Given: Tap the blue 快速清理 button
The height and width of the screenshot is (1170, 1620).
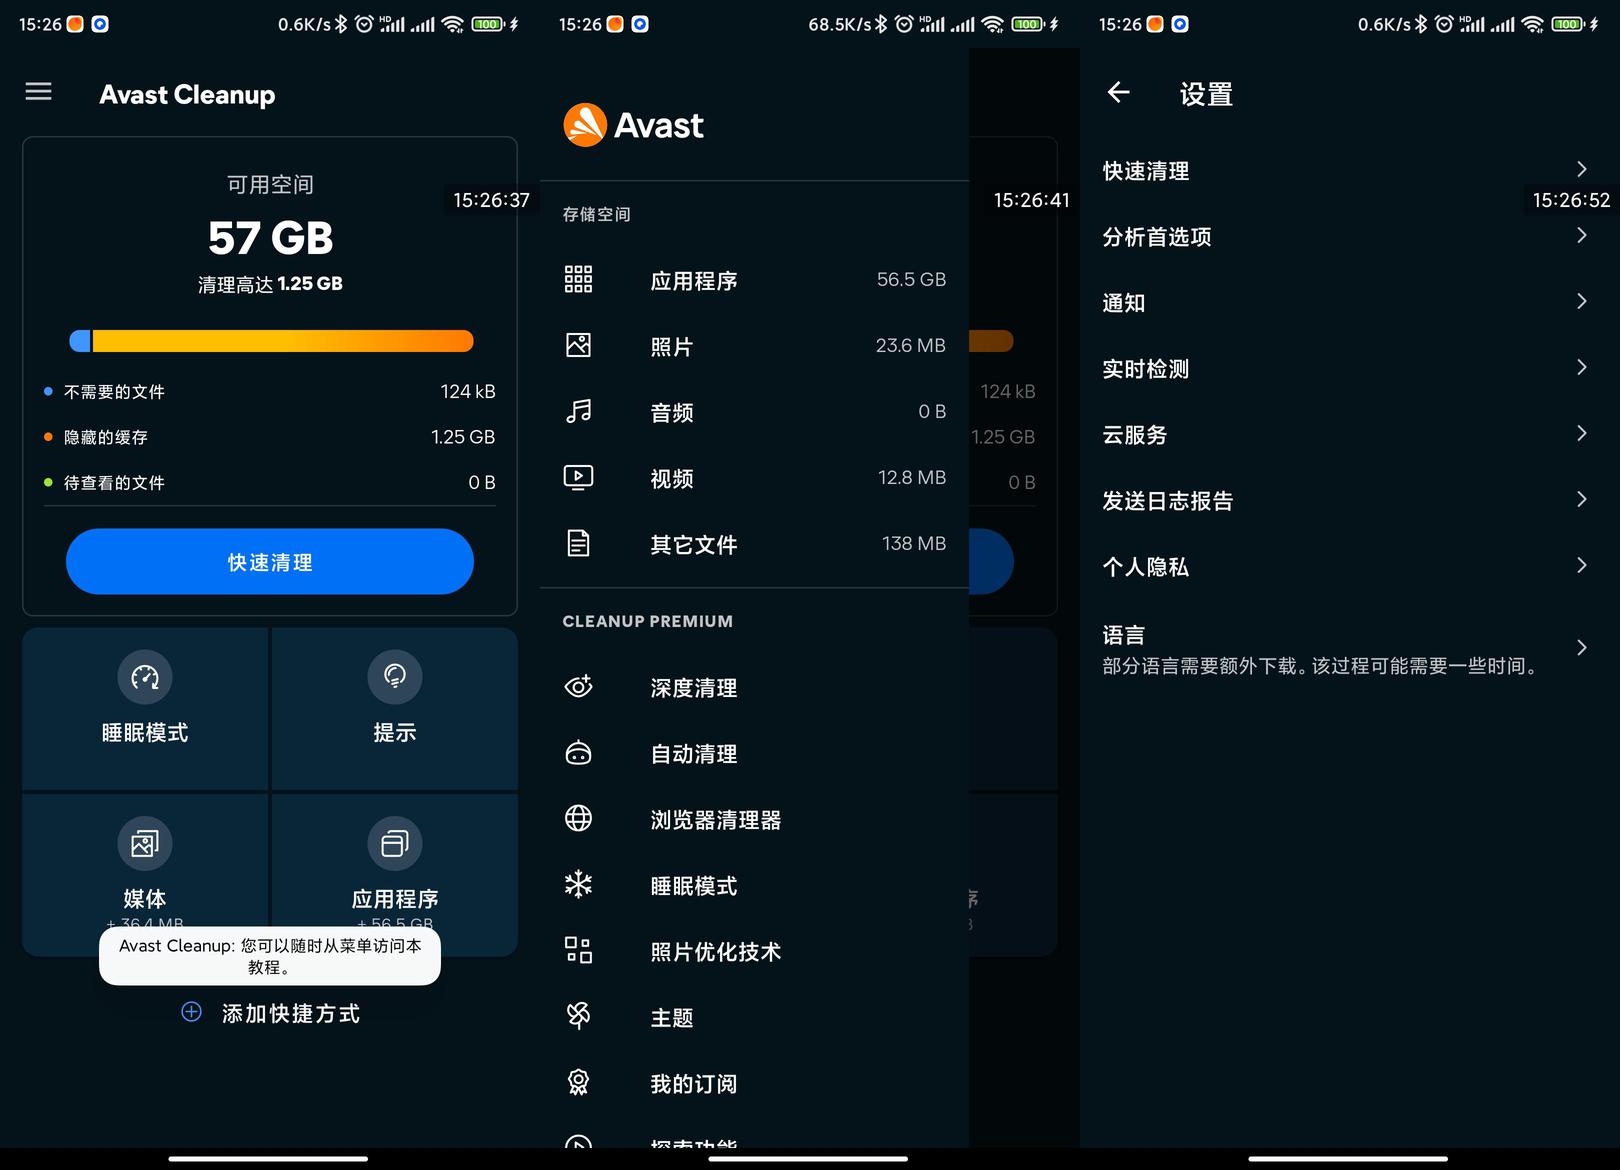Looking at the screenshot, I should coord(270,562).
